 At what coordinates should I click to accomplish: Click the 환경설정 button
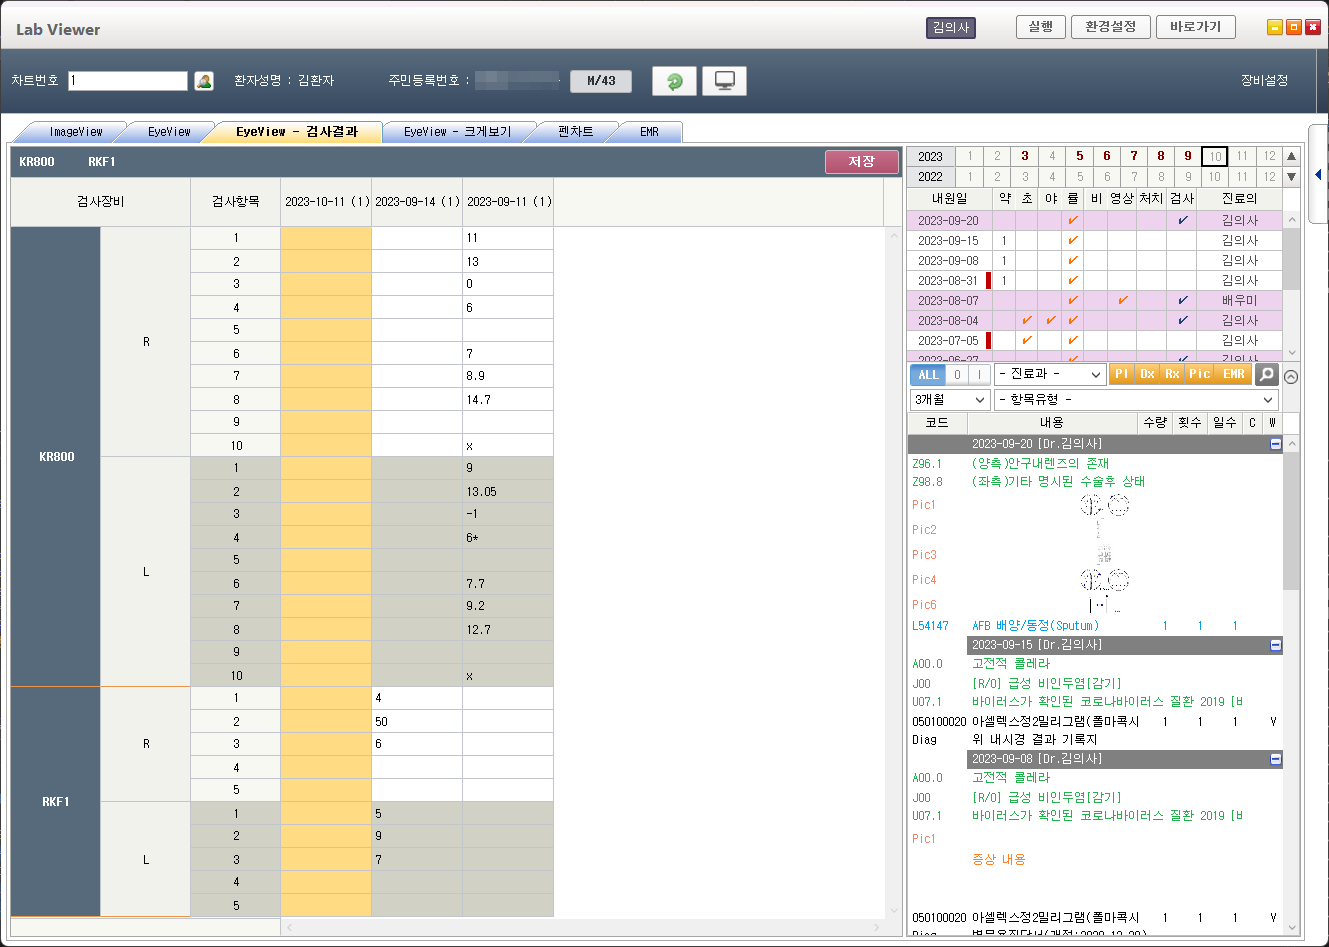1110,27
